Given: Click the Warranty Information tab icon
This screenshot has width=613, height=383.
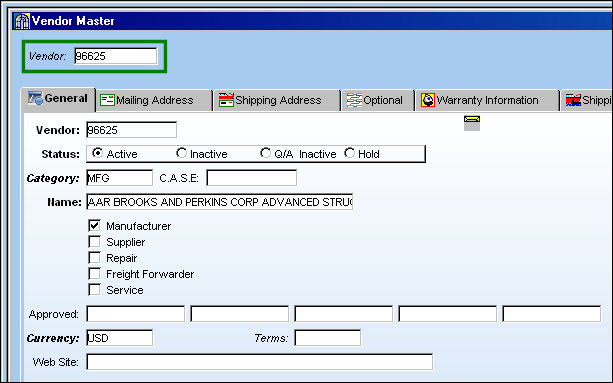Looking at the screenshot, I should click(428, 100).
